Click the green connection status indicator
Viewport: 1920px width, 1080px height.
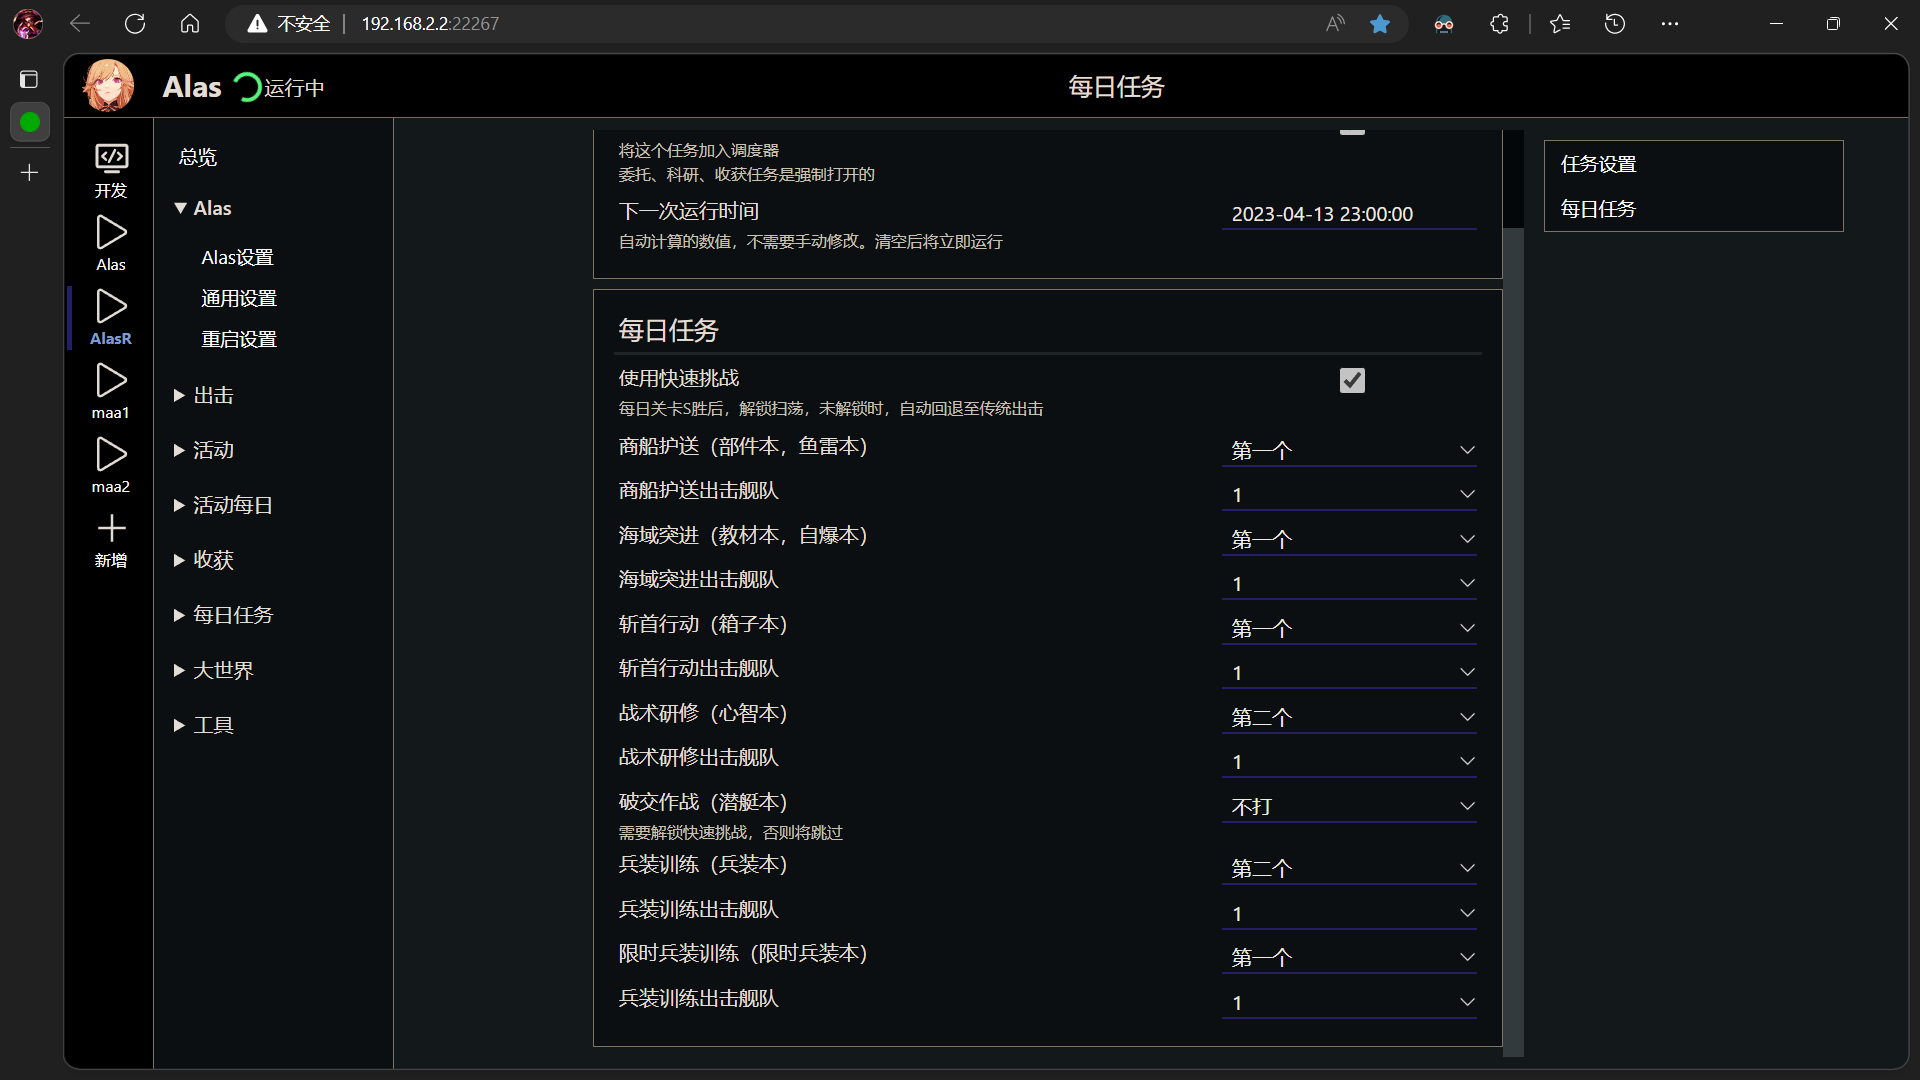[30, 122]
